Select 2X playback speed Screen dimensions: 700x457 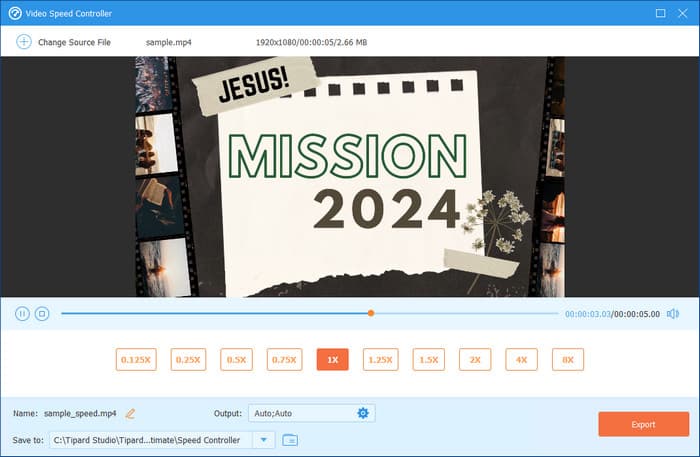[475, 360]
